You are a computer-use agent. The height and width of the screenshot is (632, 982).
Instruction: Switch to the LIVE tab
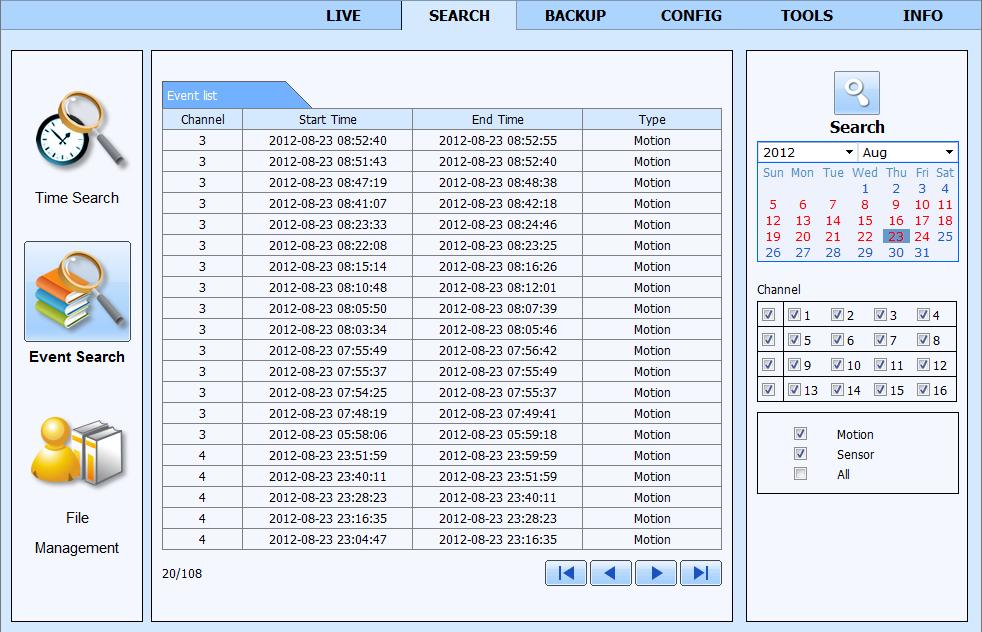pyautogui.click(x=343, y=16)
